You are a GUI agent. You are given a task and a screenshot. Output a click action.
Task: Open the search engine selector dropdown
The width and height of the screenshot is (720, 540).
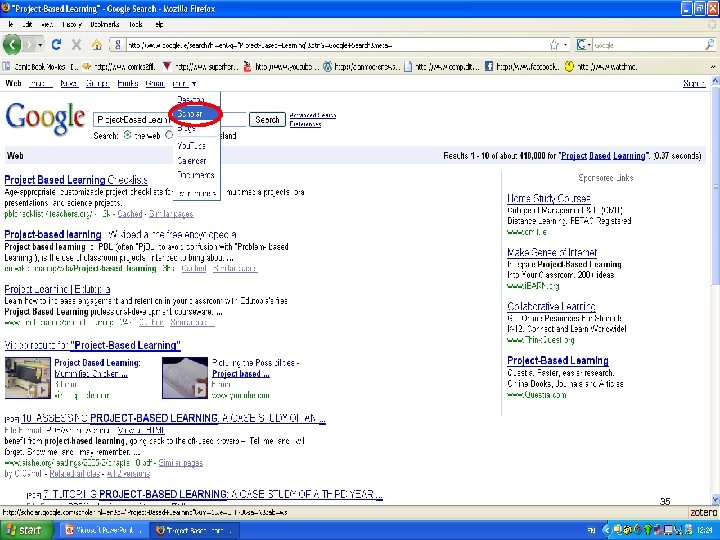[x=584, y=45]
